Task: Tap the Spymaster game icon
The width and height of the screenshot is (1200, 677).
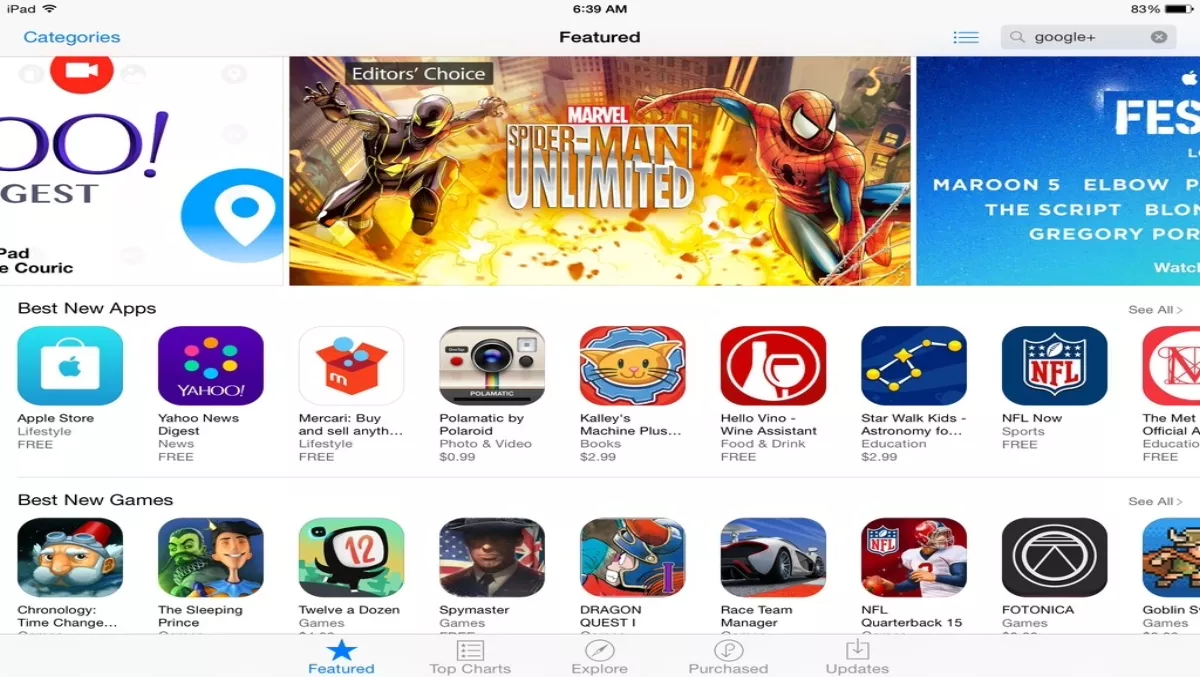Action: [x=492, y=557]
